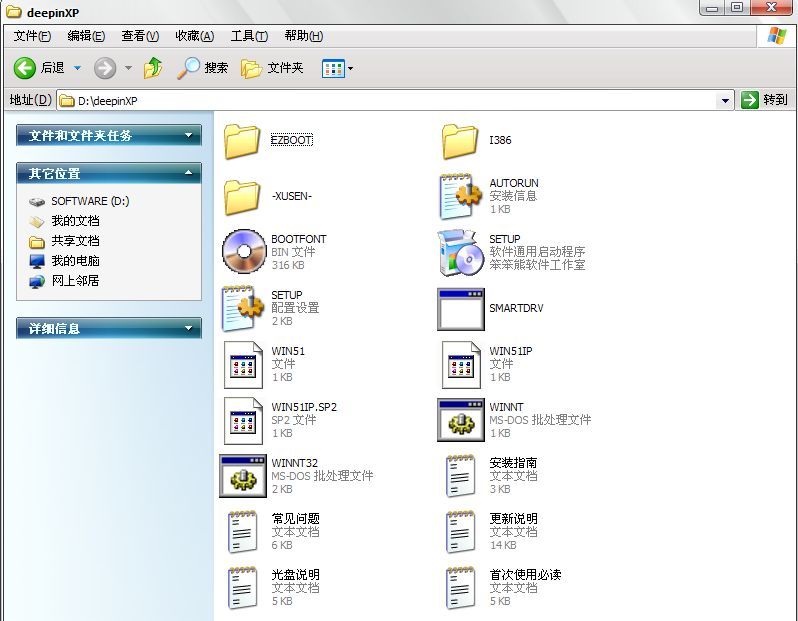Open the Back history dropdown arrow
Image resolution: width=798 pixels, height=621 pixels.
point(77,68)
